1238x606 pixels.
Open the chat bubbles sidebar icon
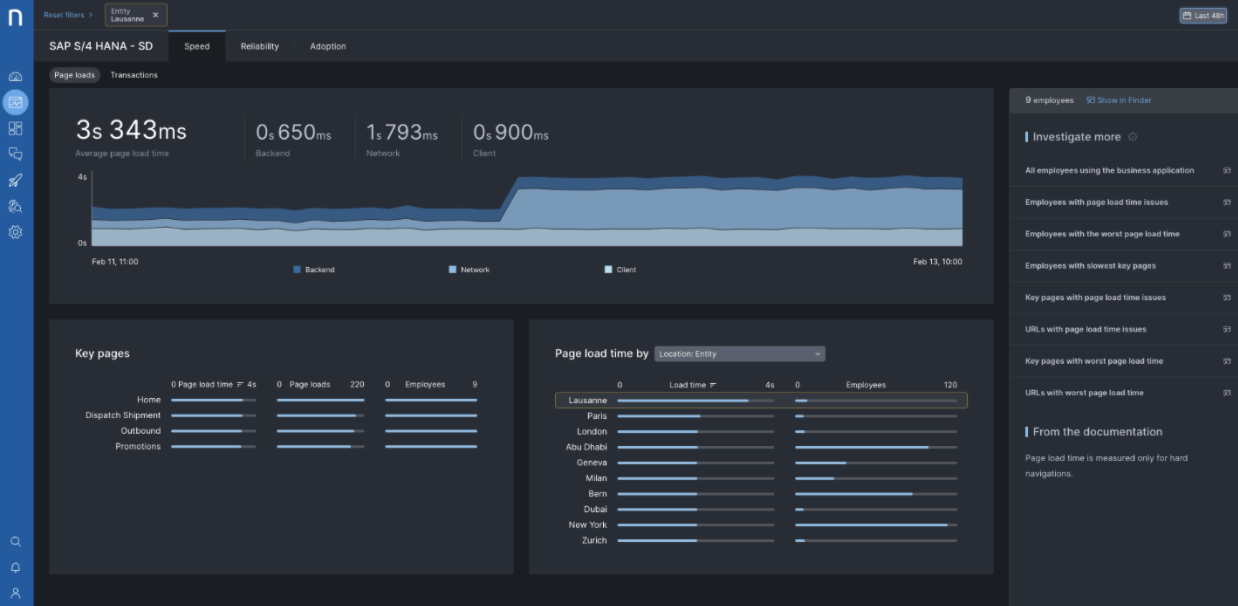[15, 154]
